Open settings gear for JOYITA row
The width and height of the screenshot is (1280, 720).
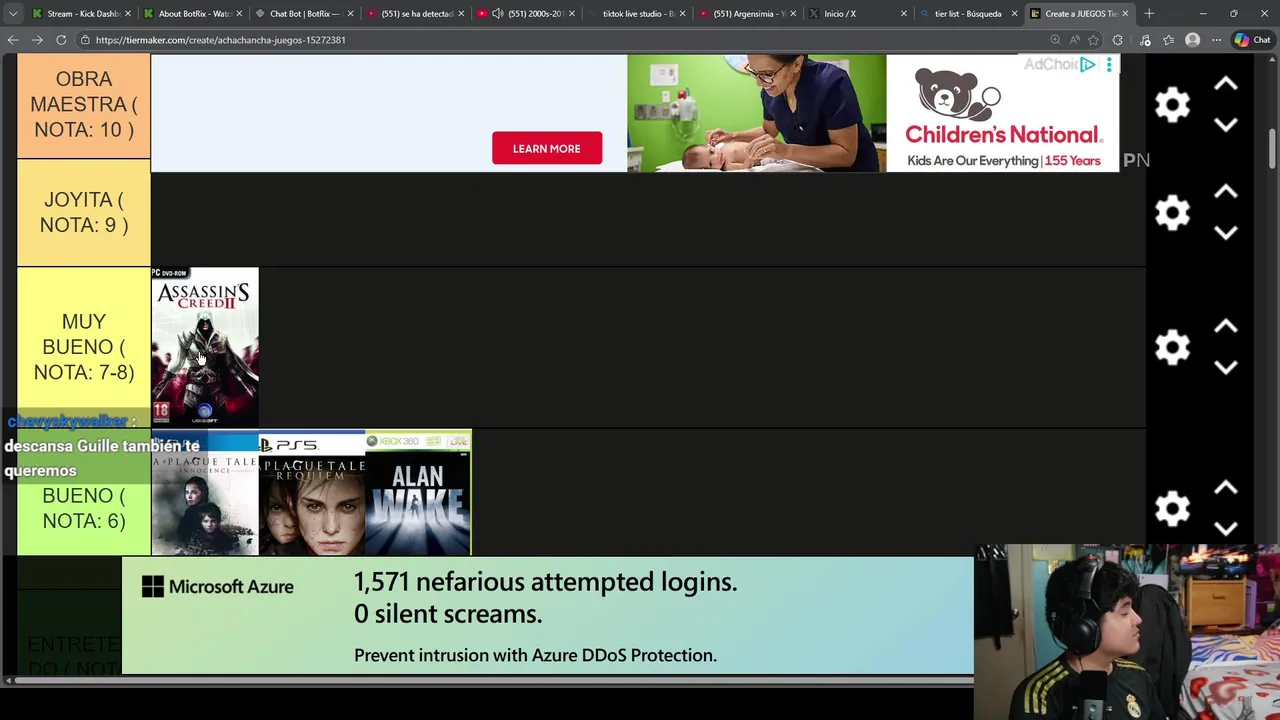pos(1172,212)
